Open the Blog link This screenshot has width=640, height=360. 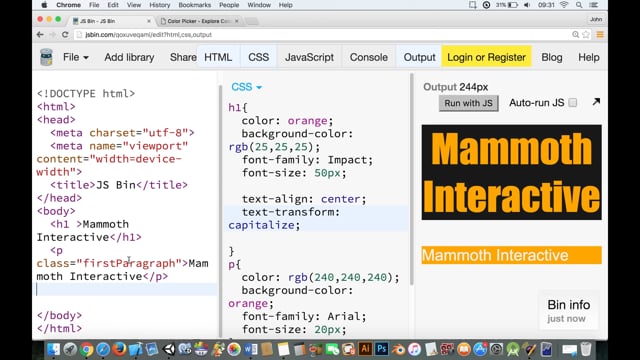tap(551, 57)
